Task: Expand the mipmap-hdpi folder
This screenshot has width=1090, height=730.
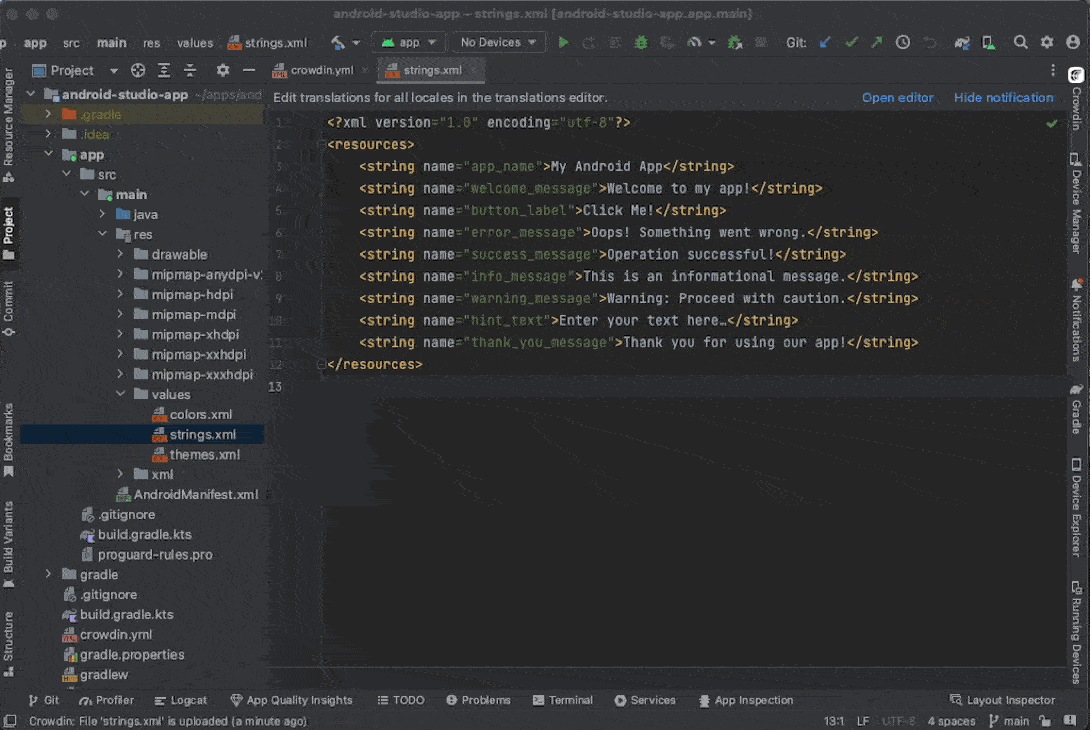Action: coord(120,295)
